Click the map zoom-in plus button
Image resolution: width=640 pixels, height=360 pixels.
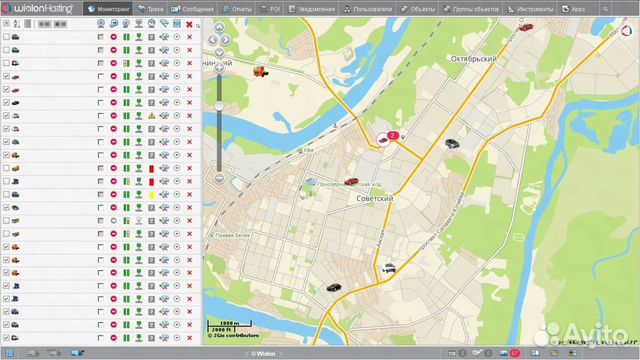click(x=219, y=68)
